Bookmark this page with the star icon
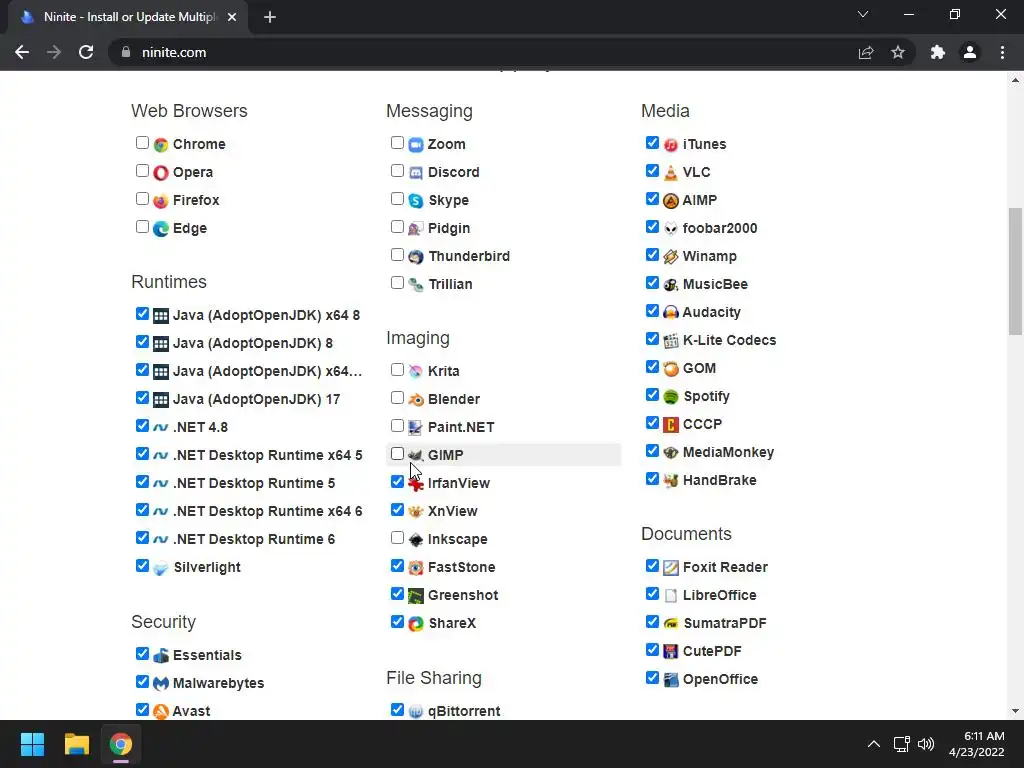Image resolution: width=1024 pixels, height=768 pixels. click(898, 52)
